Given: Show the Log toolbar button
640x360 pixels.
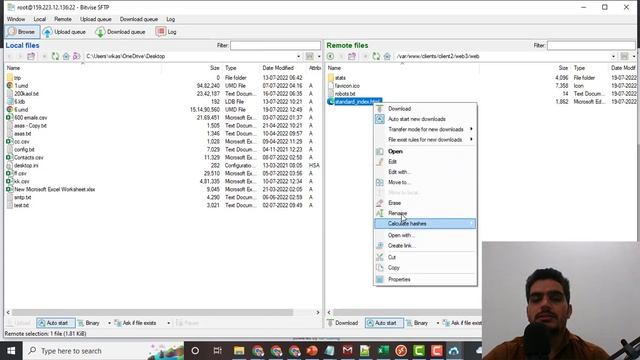Looking at the screenshot, I should 167,32.
